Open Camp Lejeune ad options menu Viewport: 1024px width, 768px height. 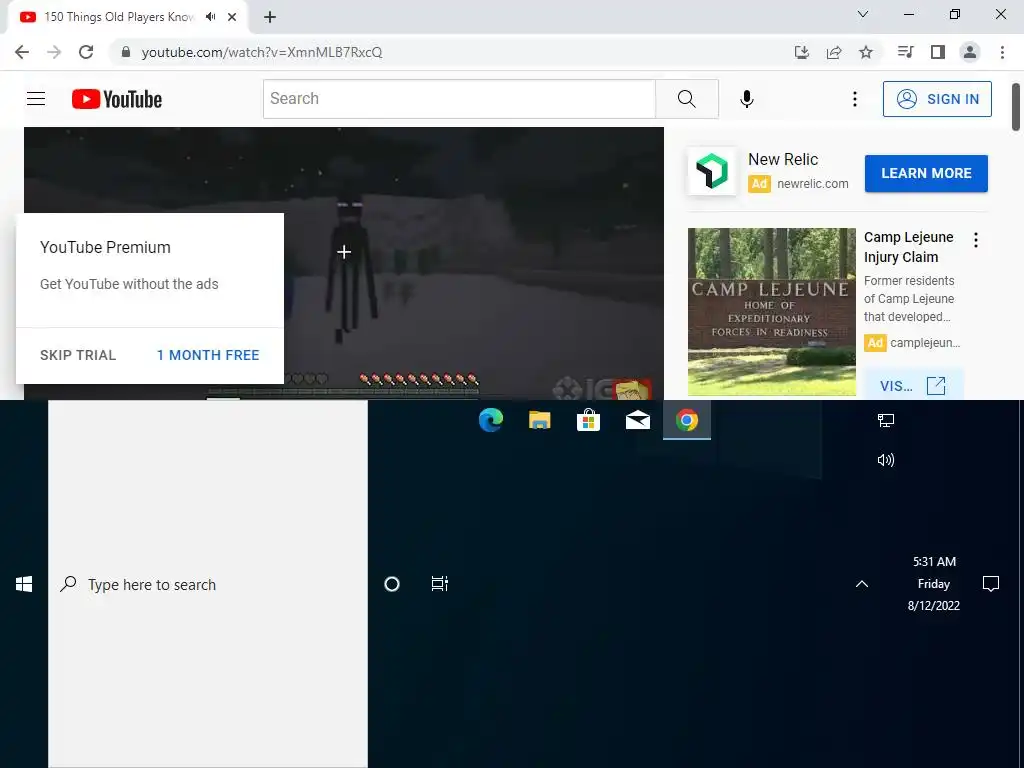pyautogui.click(x=976, y=240)
